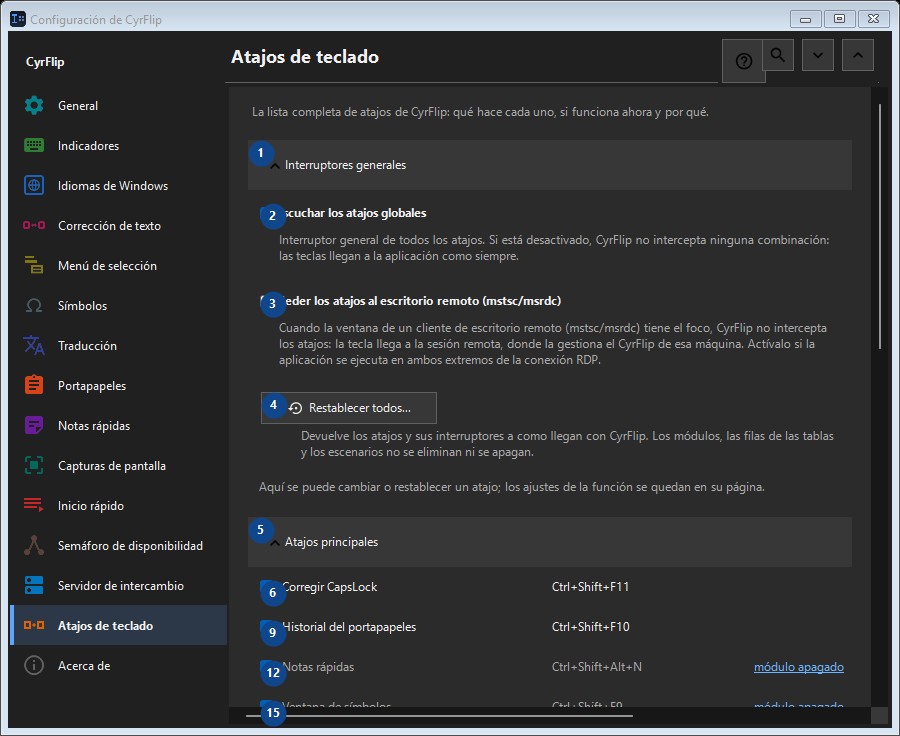Viewport: 900px width, 736px height.
Task: Select Atajos de teclado in sidebar
Action: click(118, 625)
